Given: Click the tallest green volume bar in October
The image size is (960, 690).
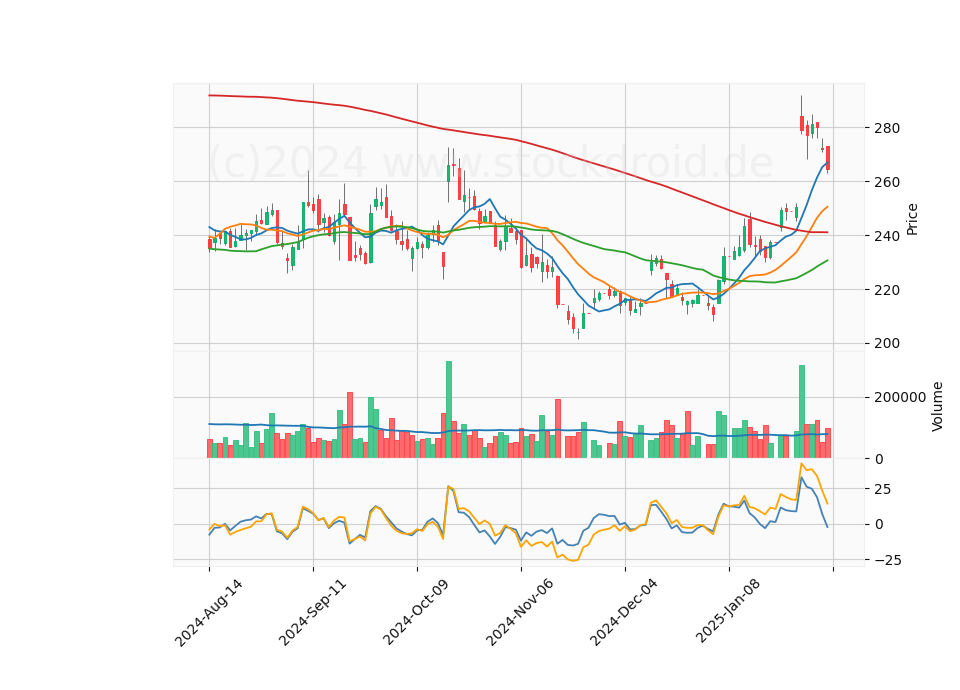Looking at the screenshot, I should click(449, 410).
